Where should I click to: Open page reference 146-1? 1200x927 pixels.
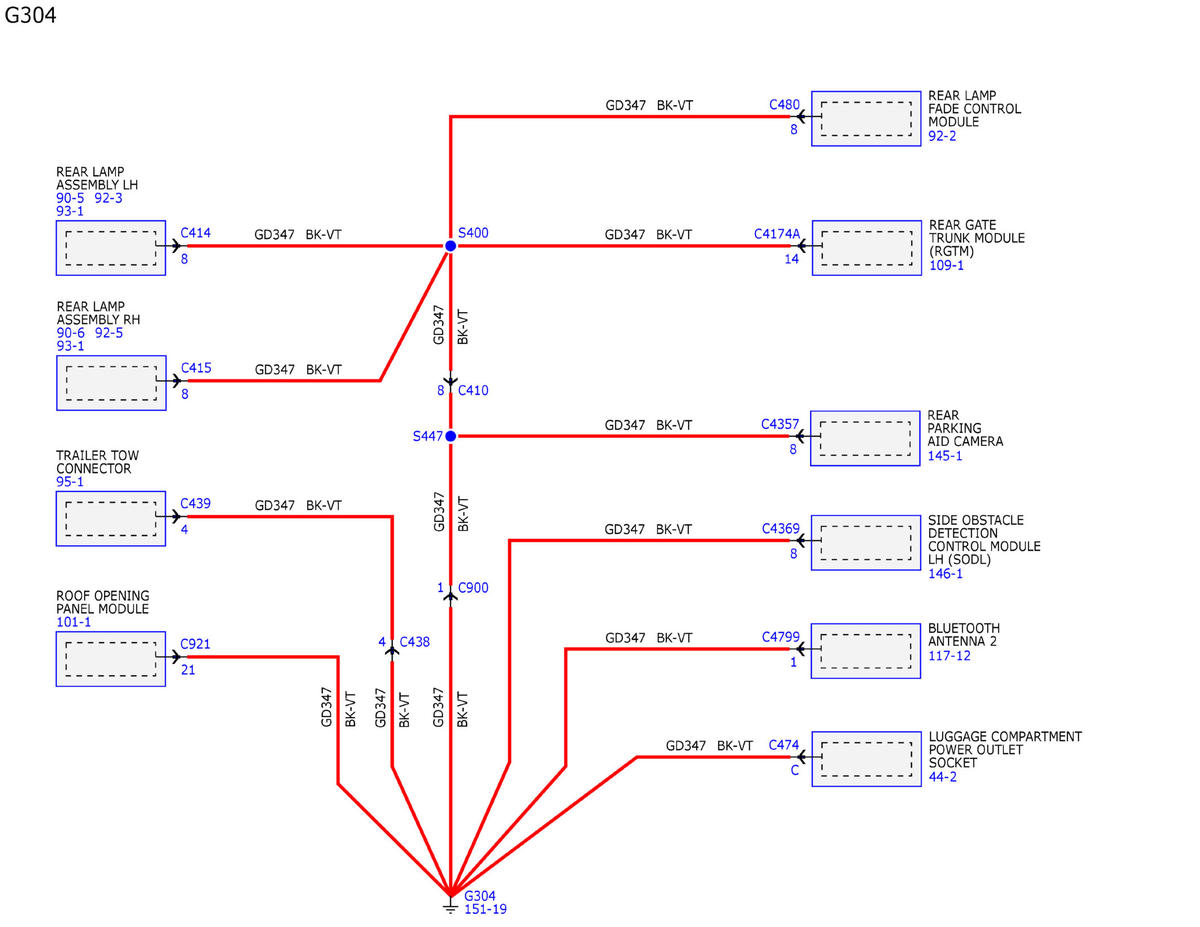945,573
